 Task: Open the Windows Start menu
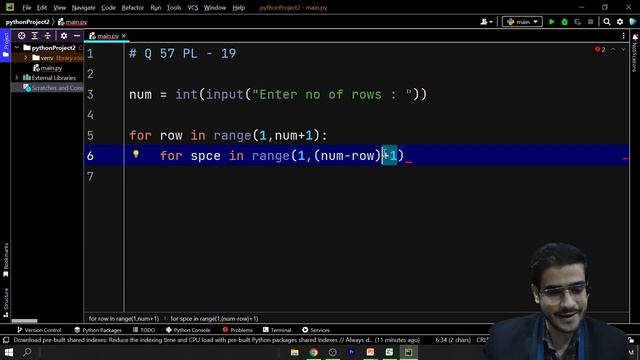click(x=9, y=352)
